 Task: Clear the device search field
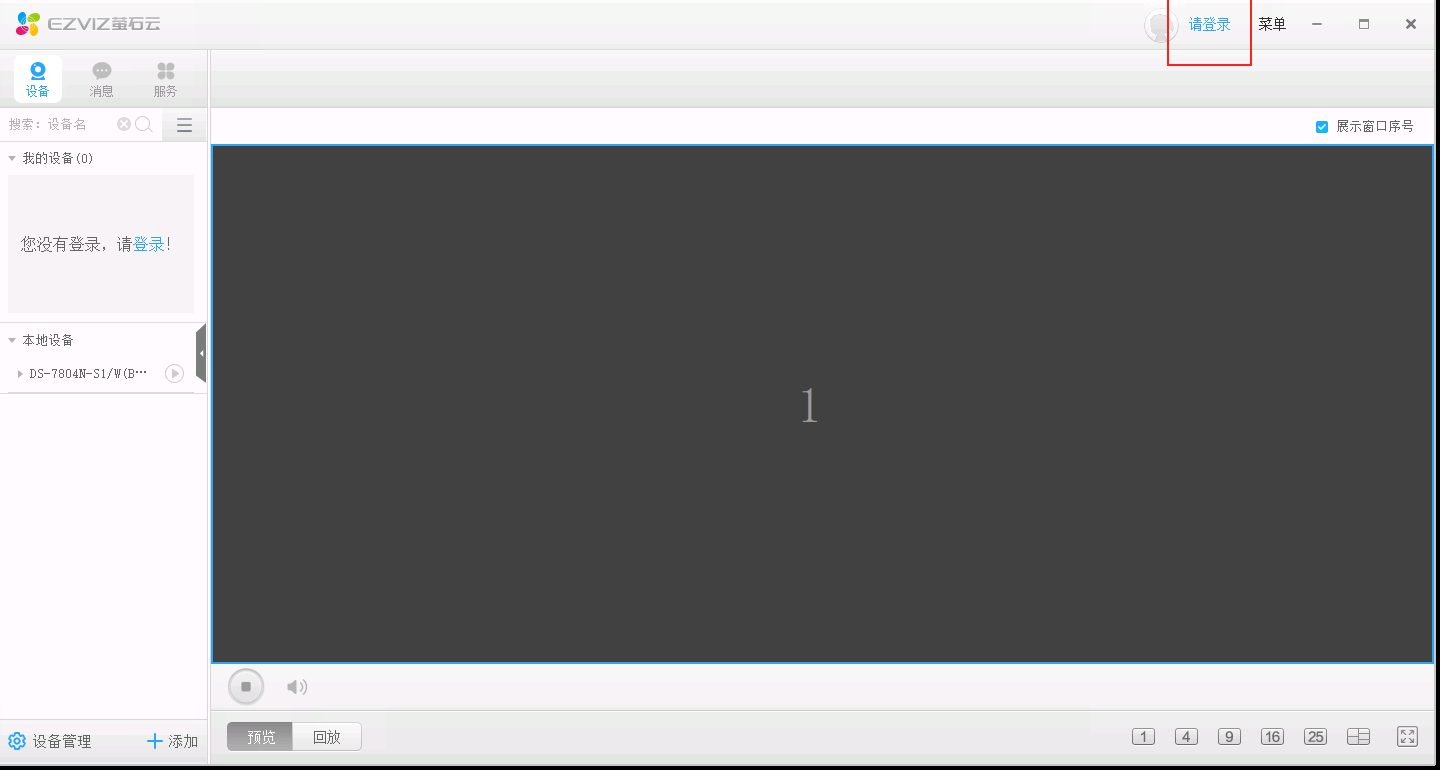124,124
